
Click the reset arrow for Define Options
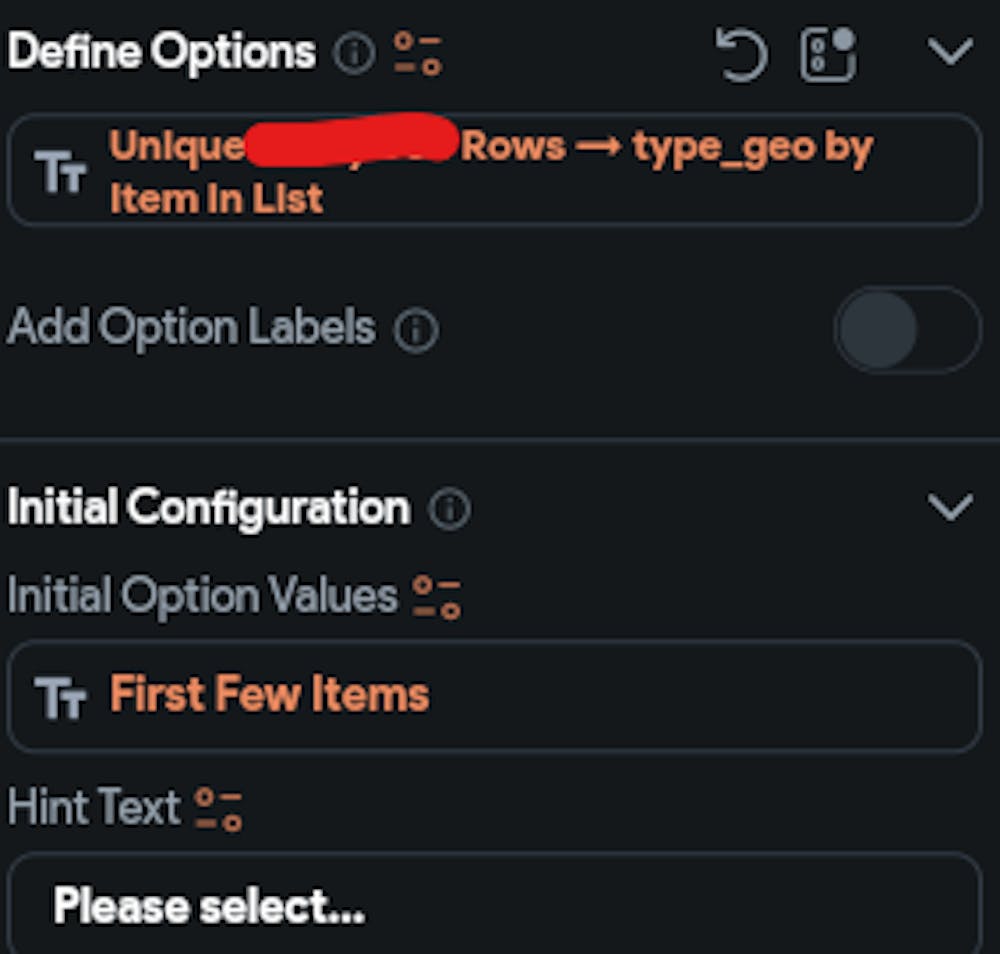pos(741,54)
